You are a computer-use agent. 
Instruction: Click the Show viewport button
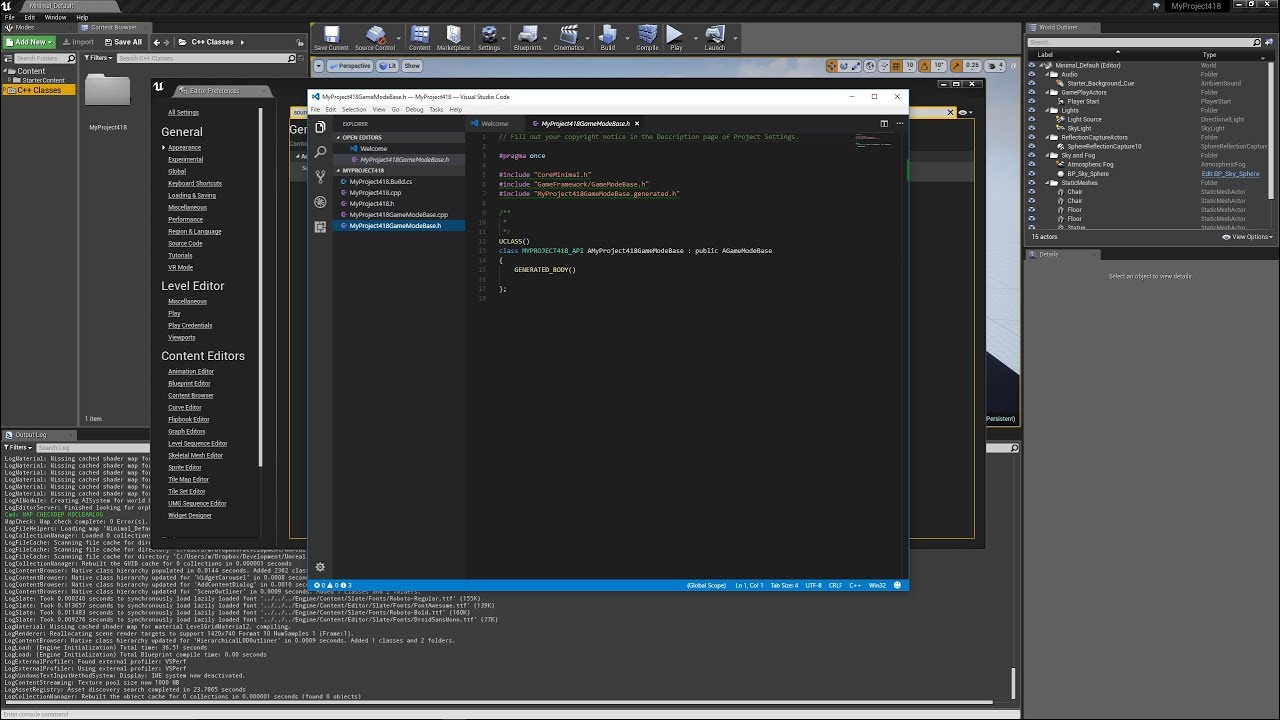coord(412,66)
